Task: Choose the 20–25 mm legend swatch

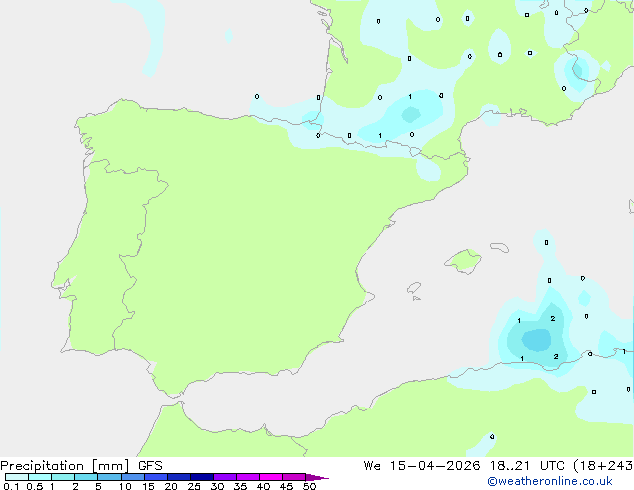Action: [x=179, y=477]
